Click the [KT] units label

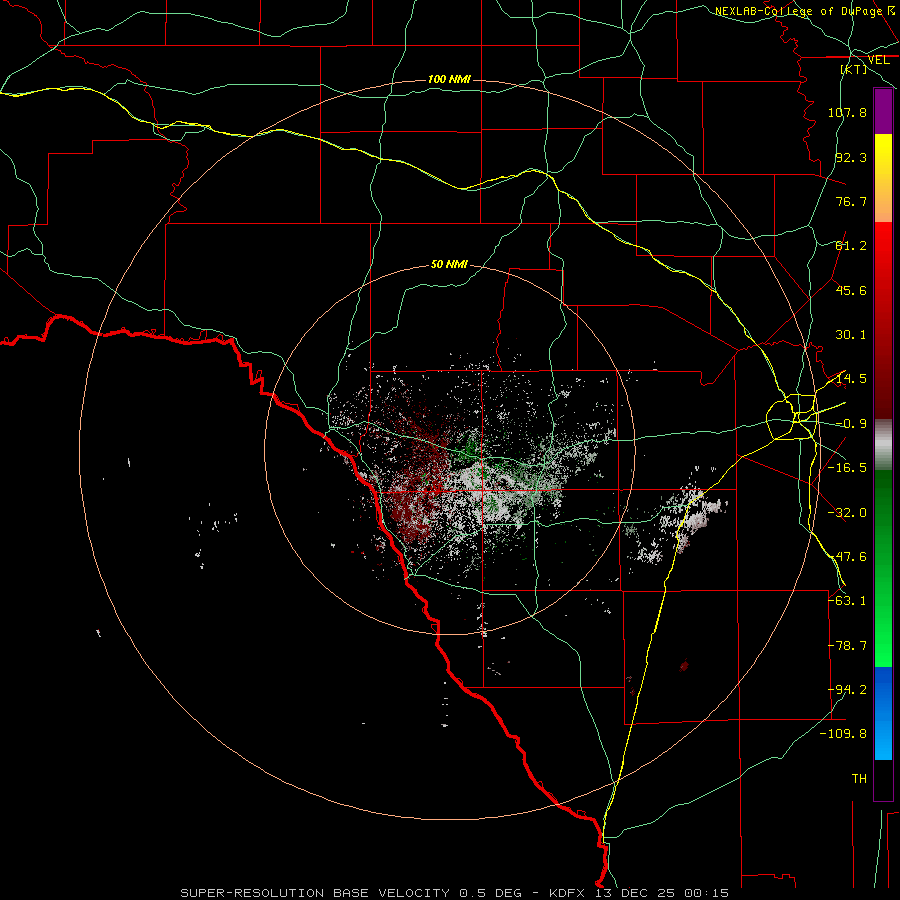point(854,69)
